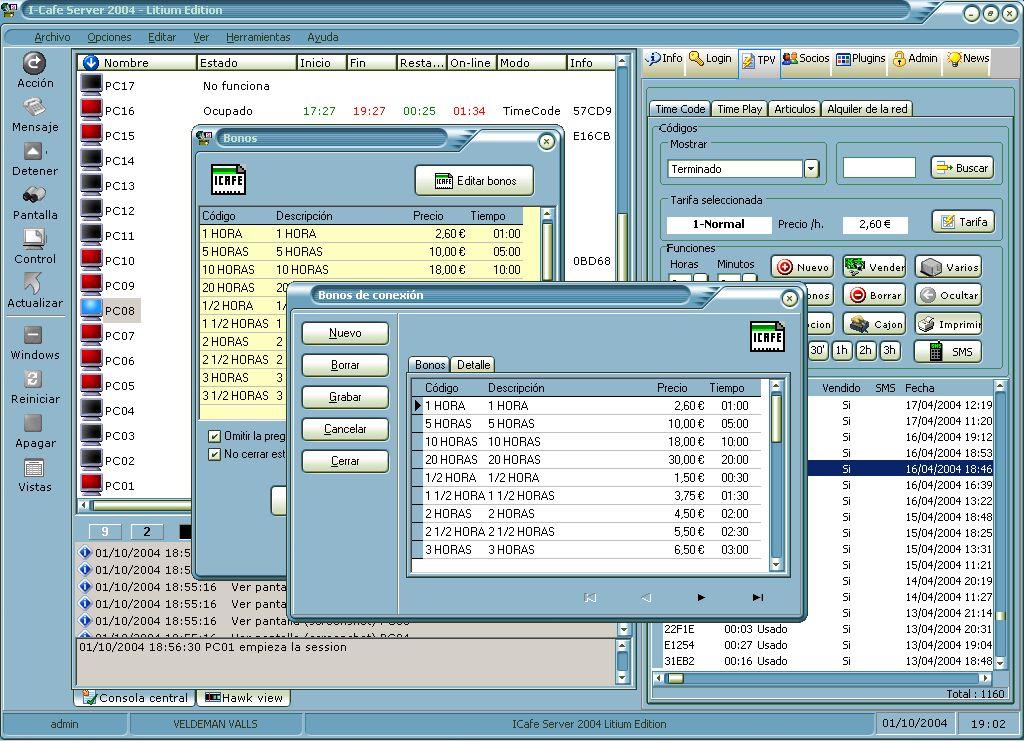The image size is (1024, 742).
Task: Open the Alquiler de la red tab
Action: point(867,109)
